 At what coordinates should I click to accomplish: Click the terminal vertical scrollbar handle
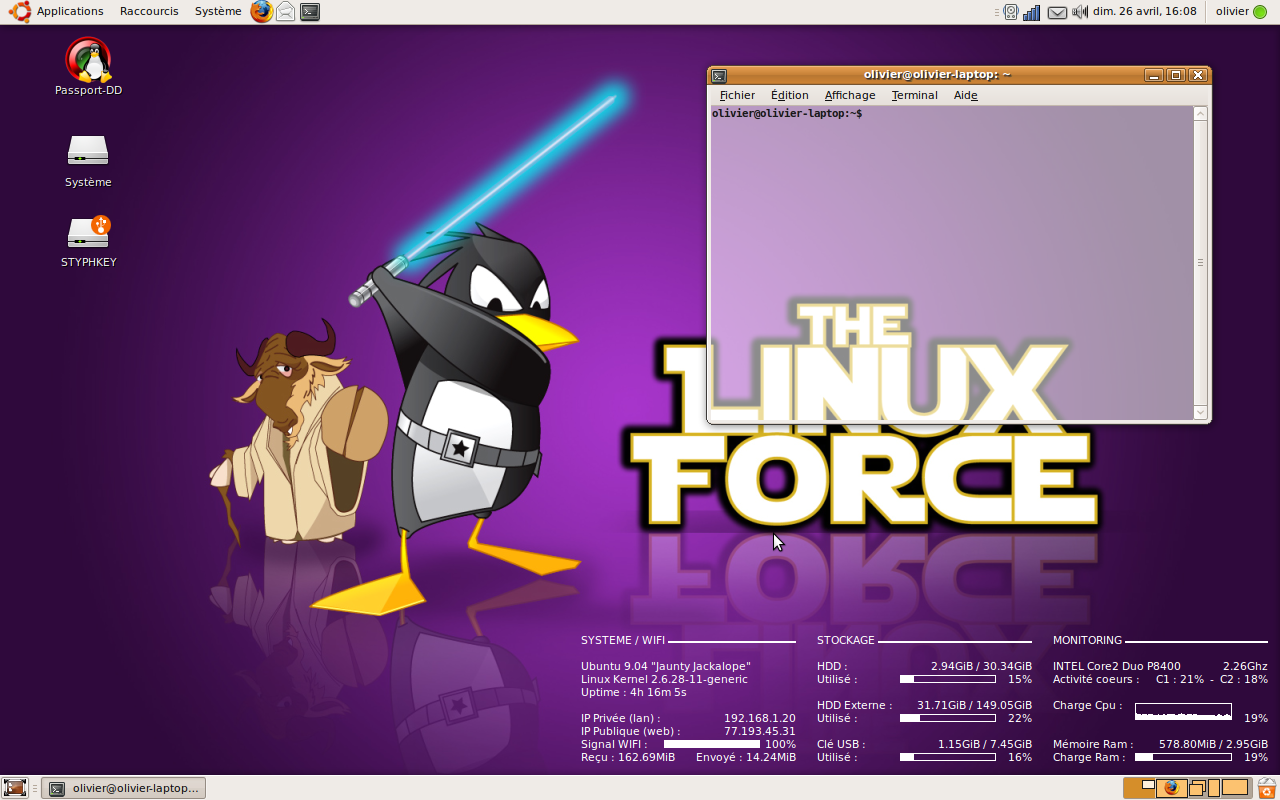pos(1201,263)
